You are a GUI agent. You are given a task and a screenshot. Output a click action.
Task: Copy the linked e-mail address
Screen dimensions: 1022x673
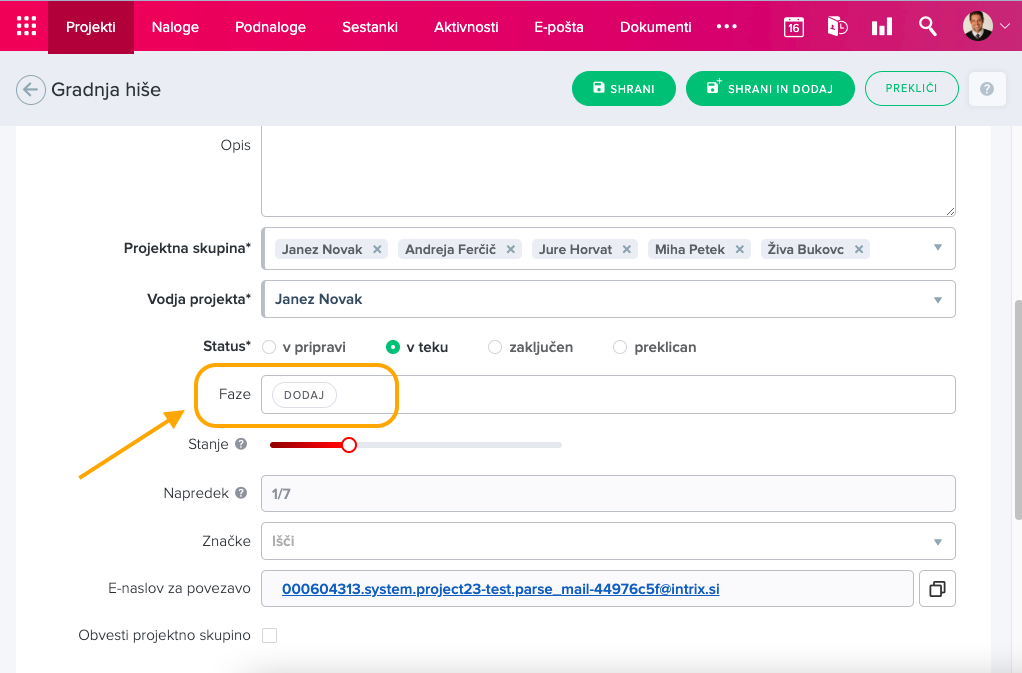[937, 589]
